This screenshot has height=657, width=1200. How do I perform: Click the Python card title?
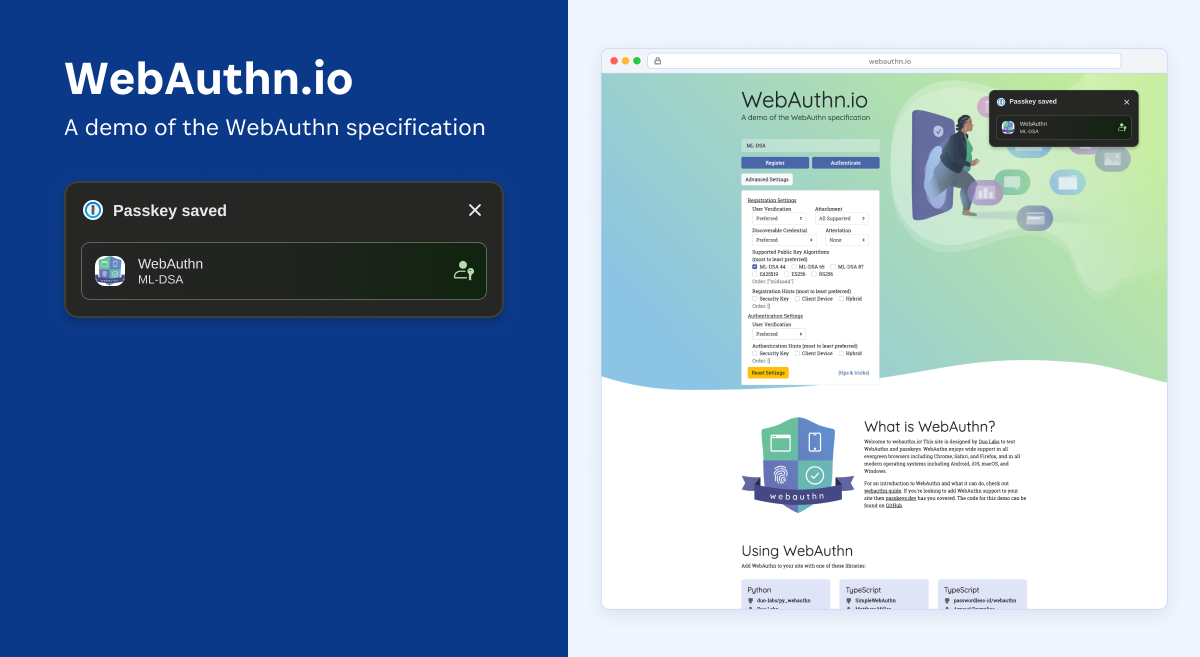click(x=759, y=590)
